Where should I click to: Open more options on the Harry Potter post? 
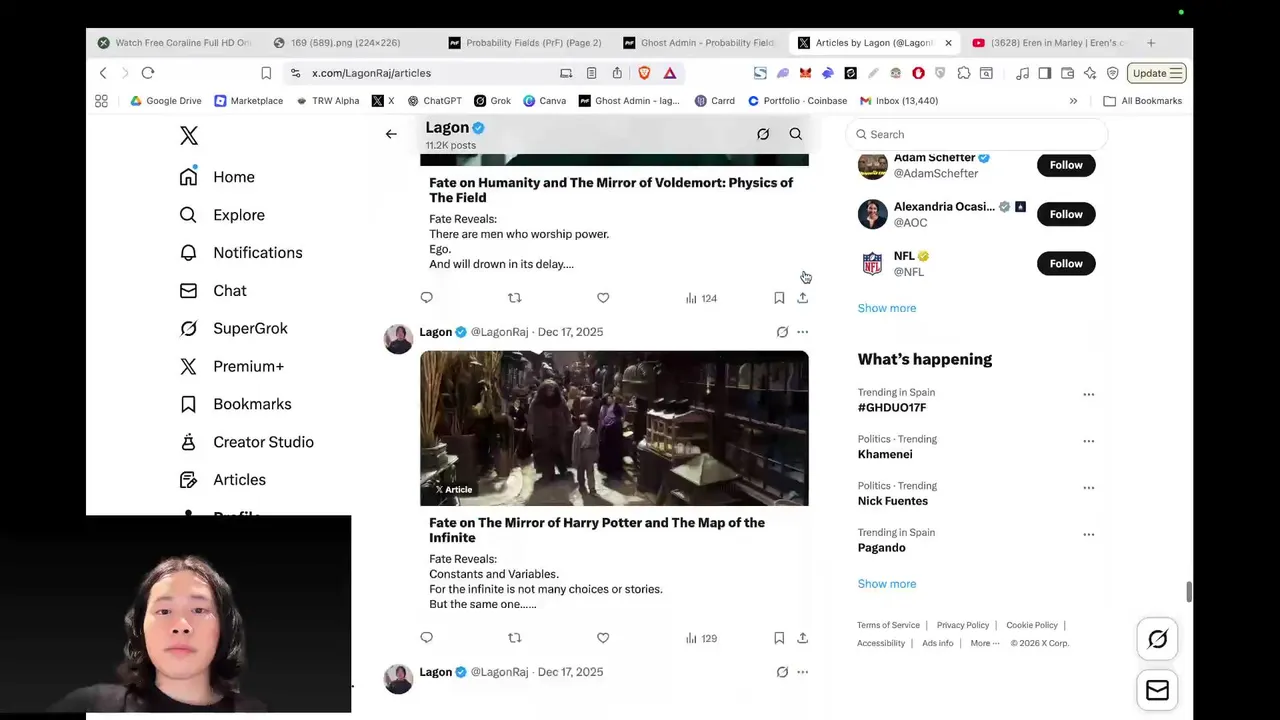(802, 332)
